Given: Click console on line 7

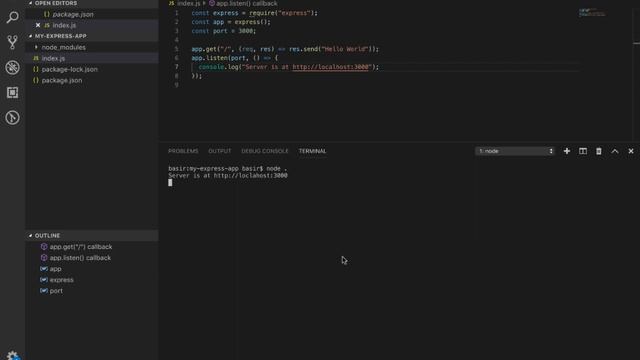Looking at the screenshot, I should pos(211,67).
